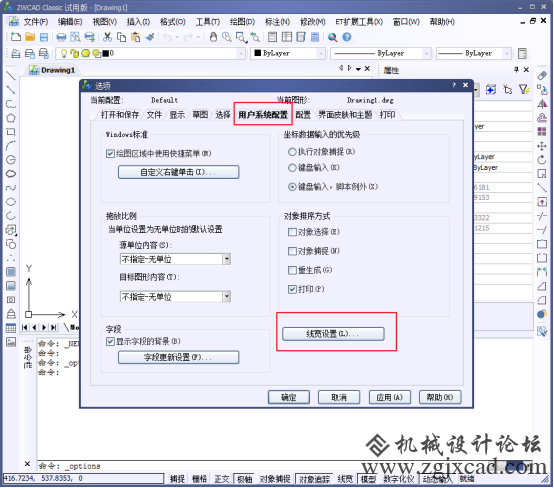Select the Rotate tool in right toolbar
The image size is (554, 488).
point(542,160)
